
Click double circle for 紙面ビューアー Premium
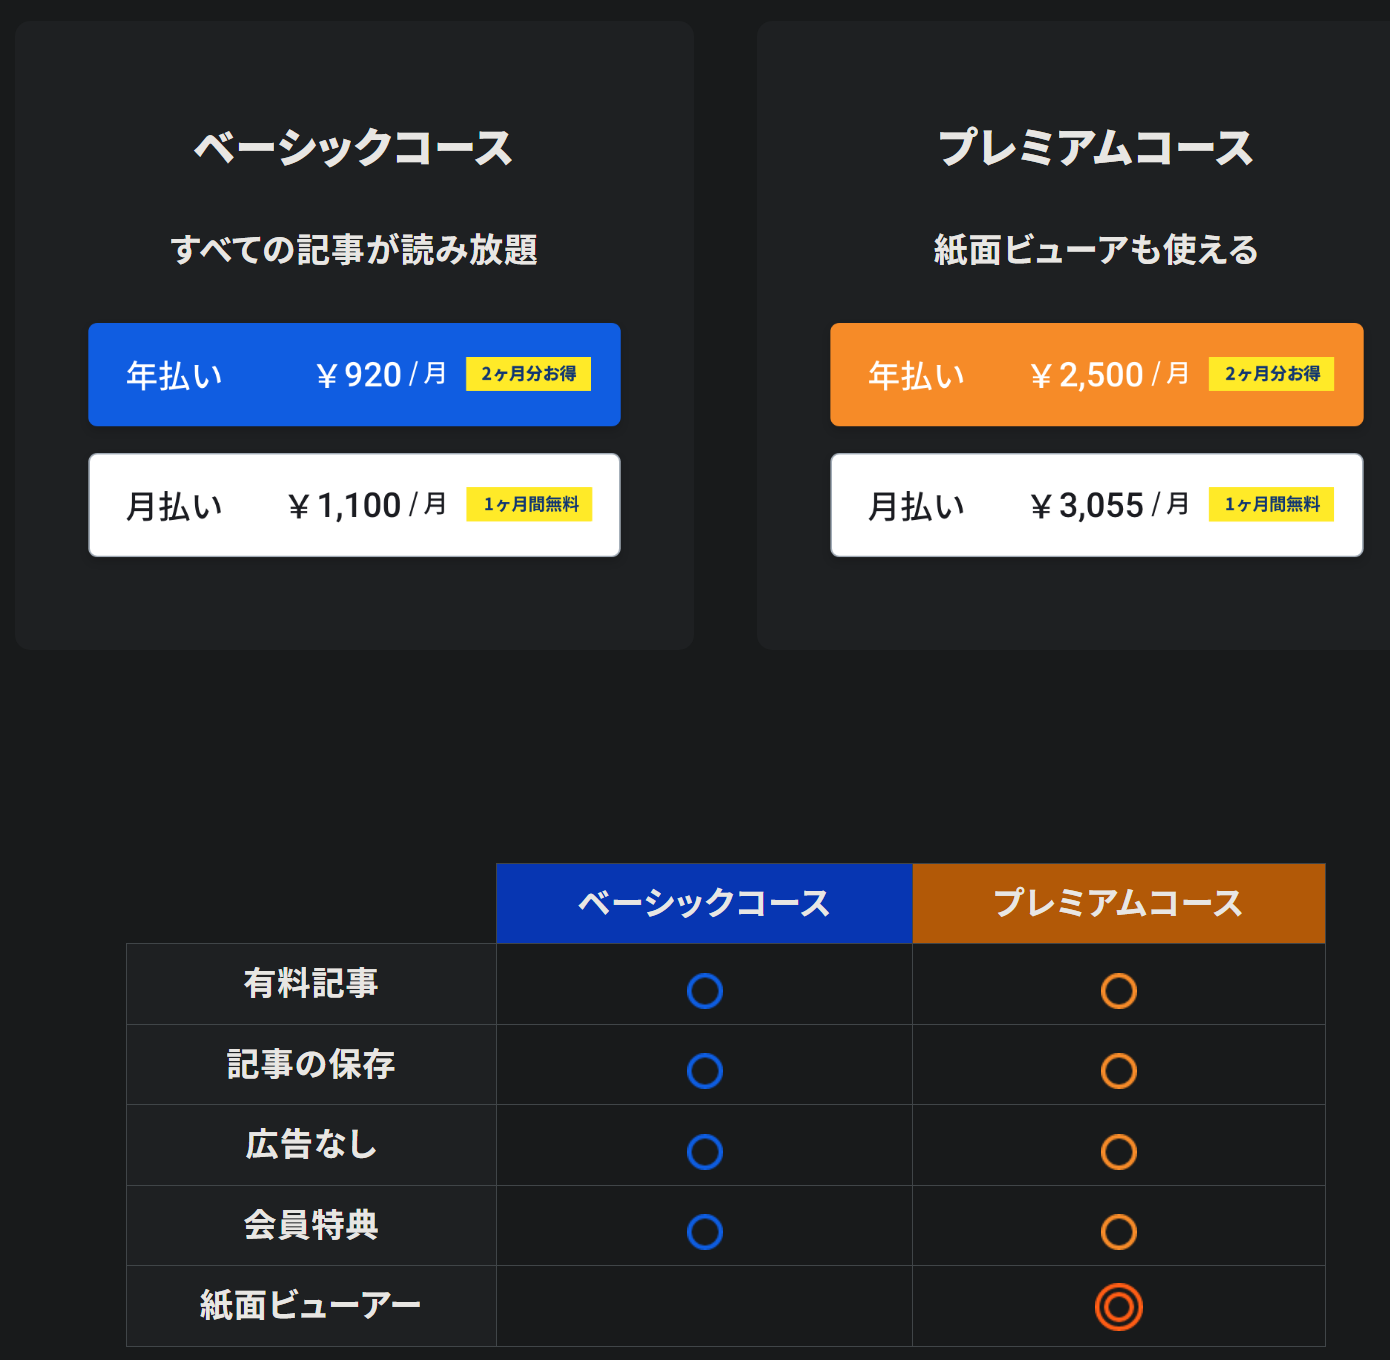pyautogui.click(x=1118, y=1307)
